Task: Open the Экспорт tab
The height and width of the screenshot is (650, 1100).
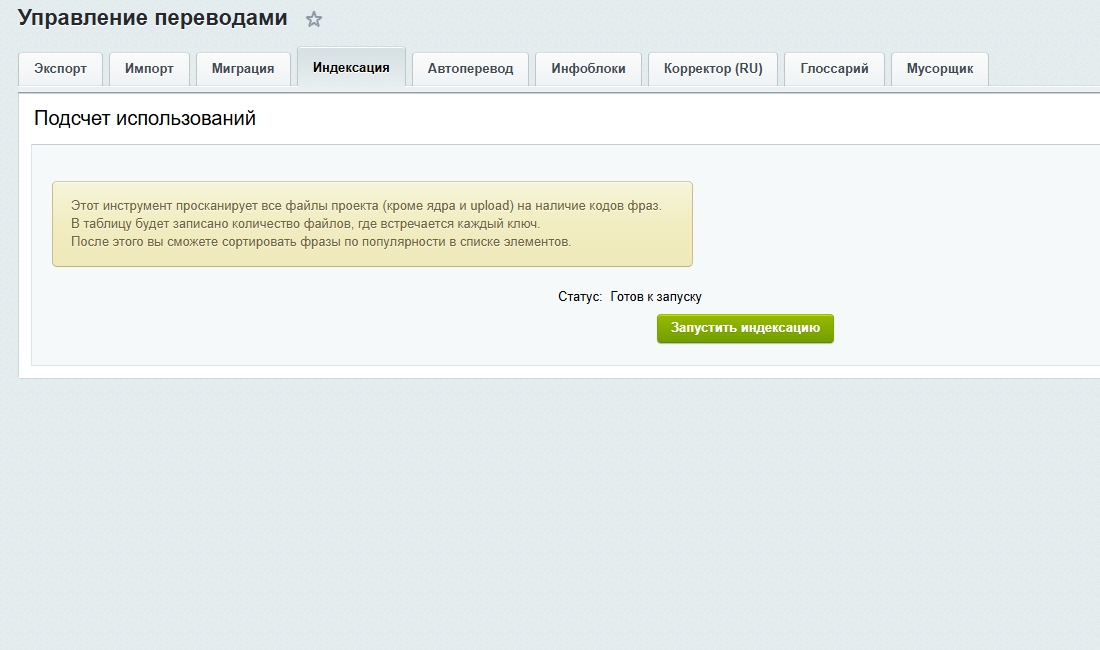Action: pyautogui.click(x=60, y=69)
